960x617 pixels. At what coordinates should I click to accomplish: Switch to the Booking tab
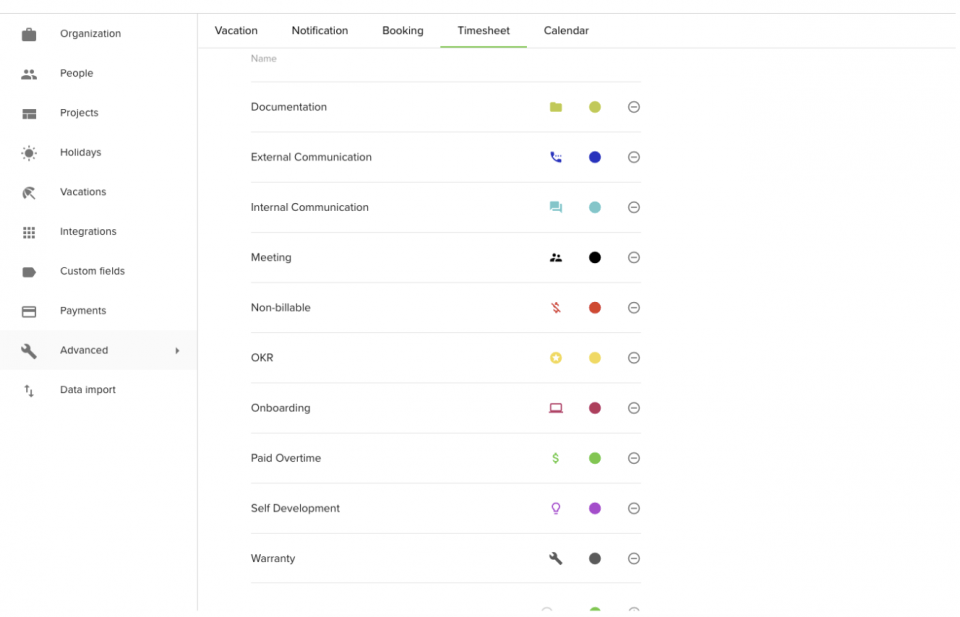point(402,31)
